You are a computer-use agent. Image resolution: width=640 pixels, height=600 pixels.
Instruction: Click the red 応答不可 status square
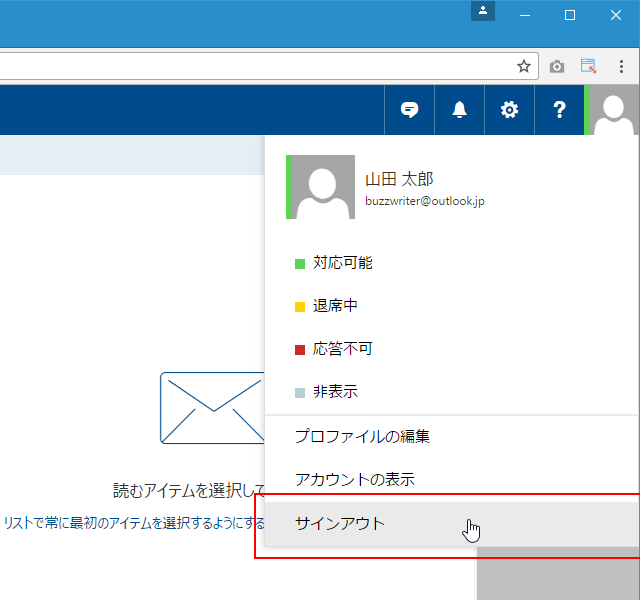[300, 350]
